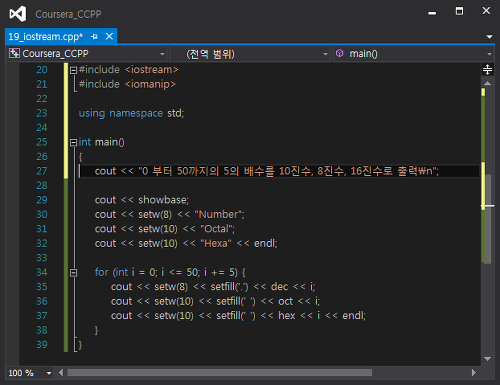Click on the <iomanip> include text

click(x=150, y=84)
